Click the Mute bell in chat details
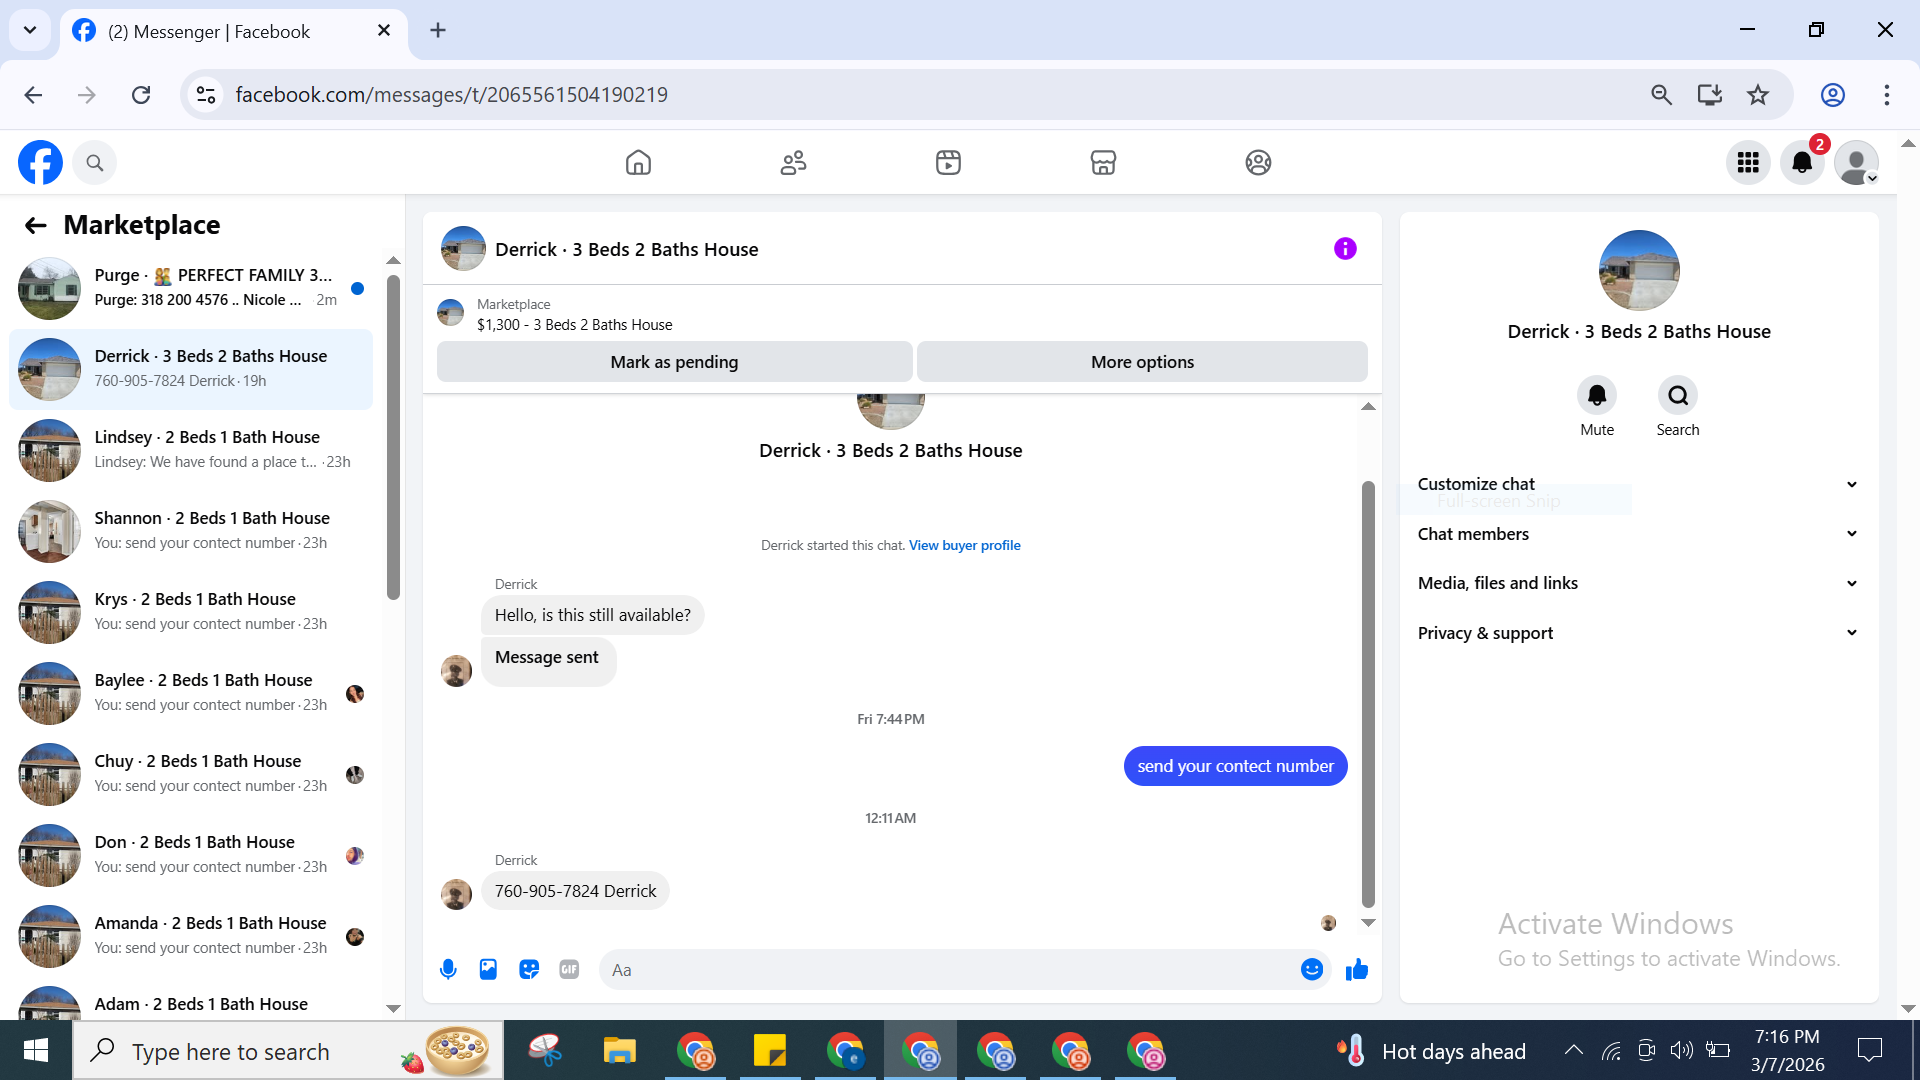Image resolution: width=1920 pixels, height=1080 pixels. tap(1597, 396)
